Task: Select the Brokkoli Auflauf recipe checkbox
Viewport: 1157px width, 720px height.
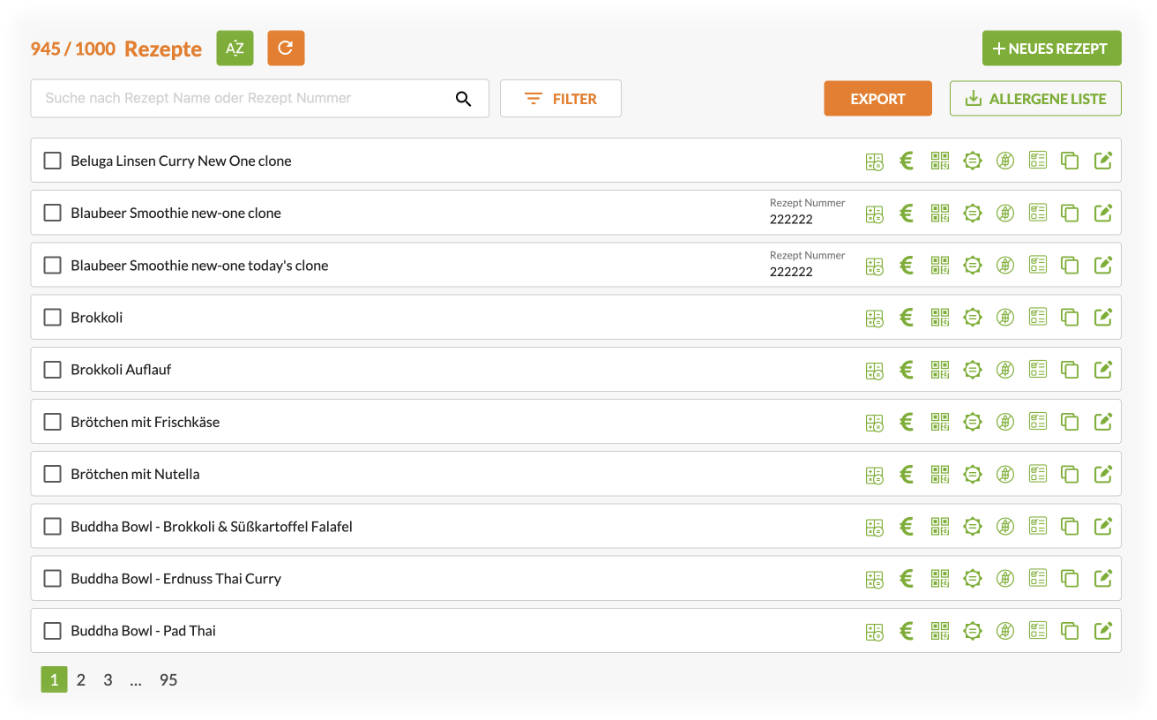Action: (53, 370)
